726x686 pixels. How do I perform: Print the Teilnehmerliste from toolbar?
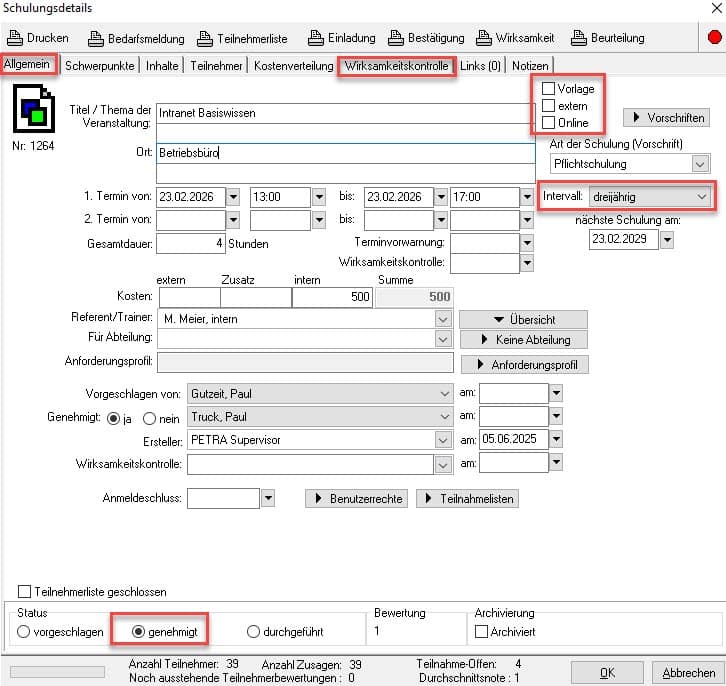204,38
